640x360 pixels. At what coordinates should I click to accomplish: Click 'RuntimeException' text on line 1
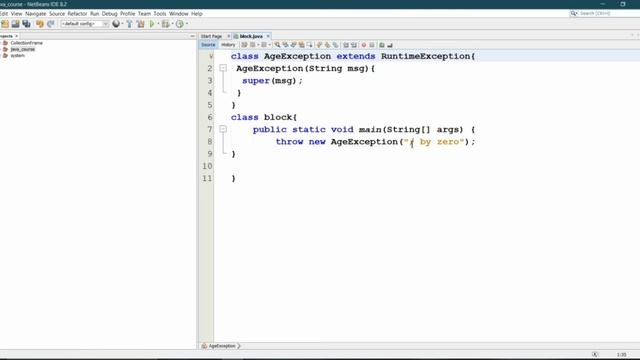425,56
